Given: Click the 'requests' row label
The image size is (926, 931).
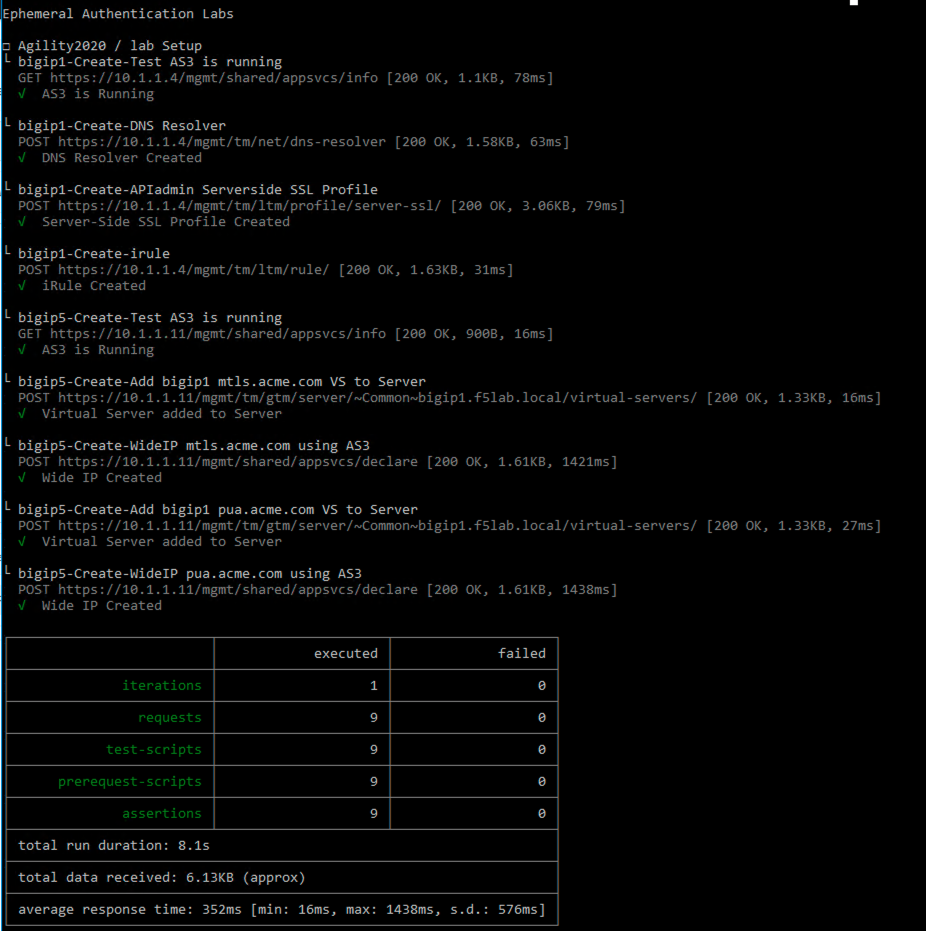Looking at the screenshot, I should (170, 718).
